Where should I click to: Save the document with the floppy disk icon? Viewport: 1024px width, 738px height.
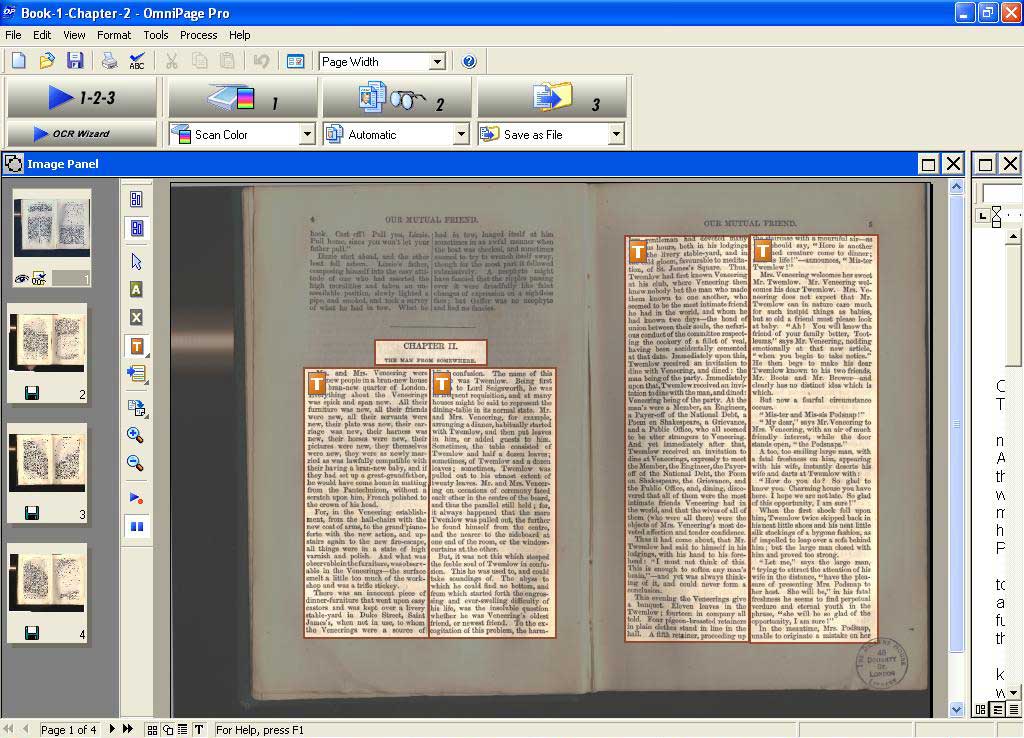74,61
